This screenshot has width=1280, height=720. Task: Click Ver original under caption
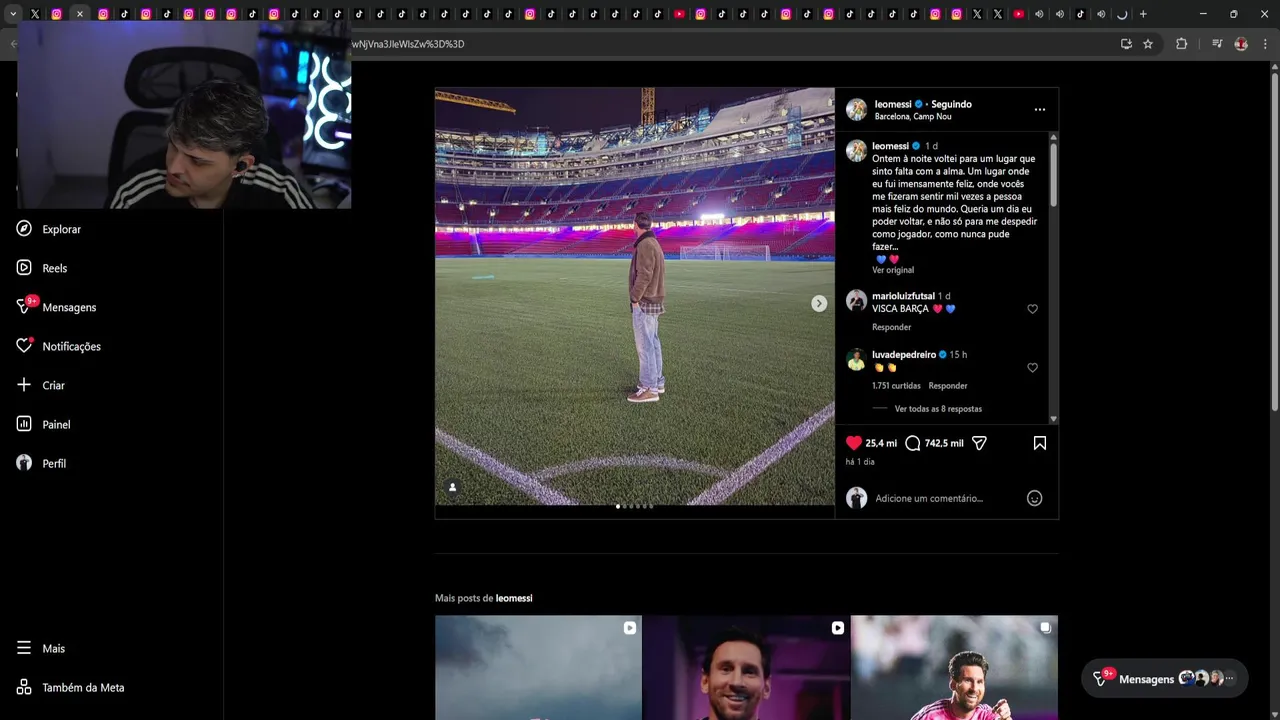coord(893,270)
